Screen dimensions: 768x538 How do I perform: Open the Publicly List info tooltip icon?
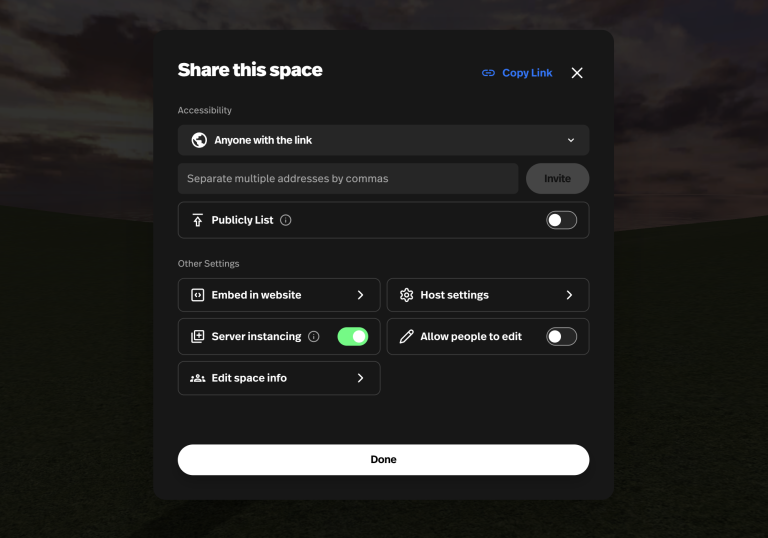286,220
